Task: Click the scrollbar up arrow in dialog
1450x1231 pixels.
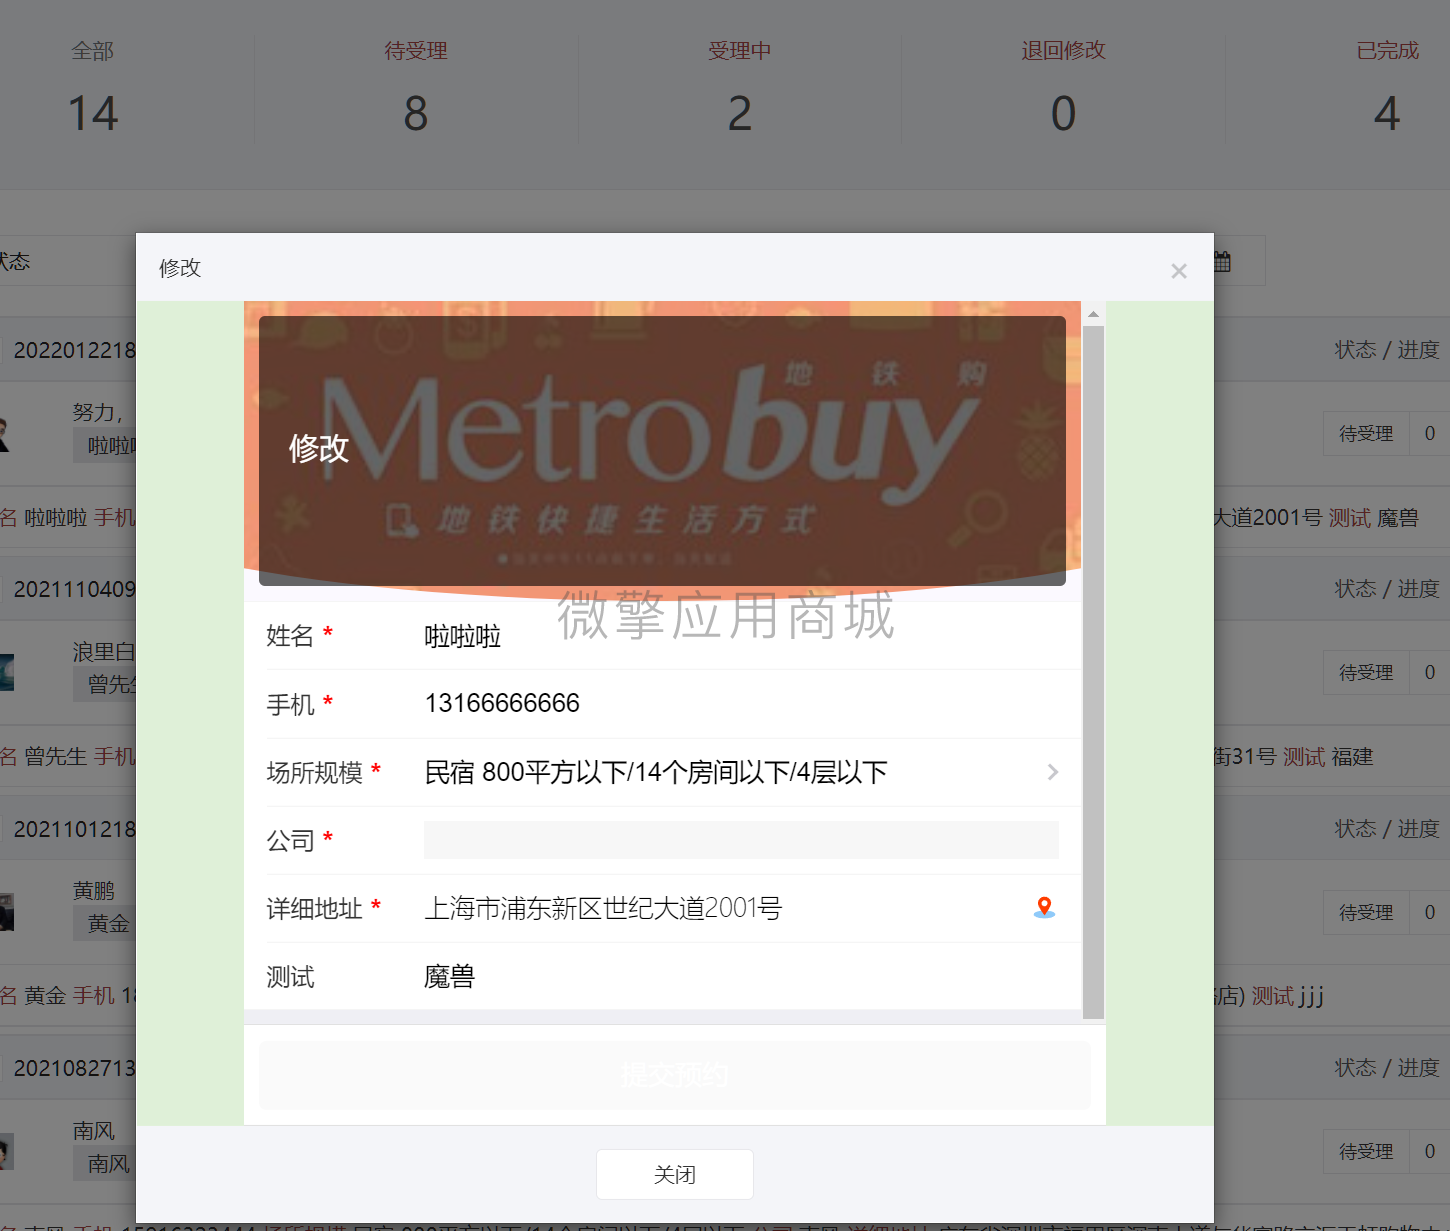Action: pos(1093,314)
